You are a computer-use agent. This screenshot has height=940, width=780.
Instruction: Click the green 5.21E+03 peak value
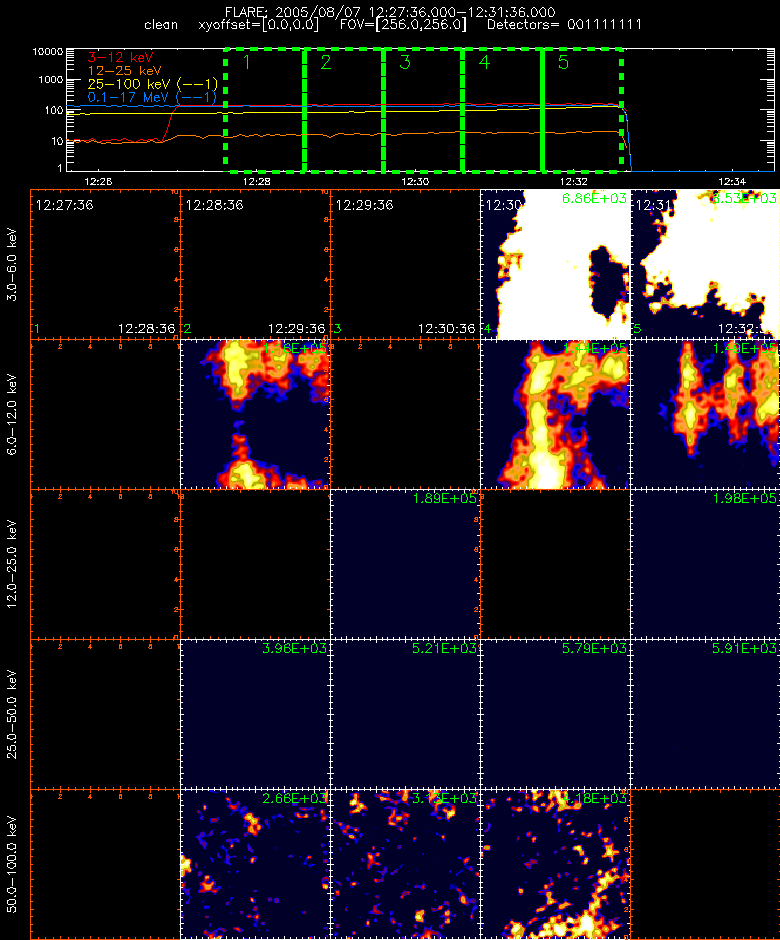(x=444, y=648)
